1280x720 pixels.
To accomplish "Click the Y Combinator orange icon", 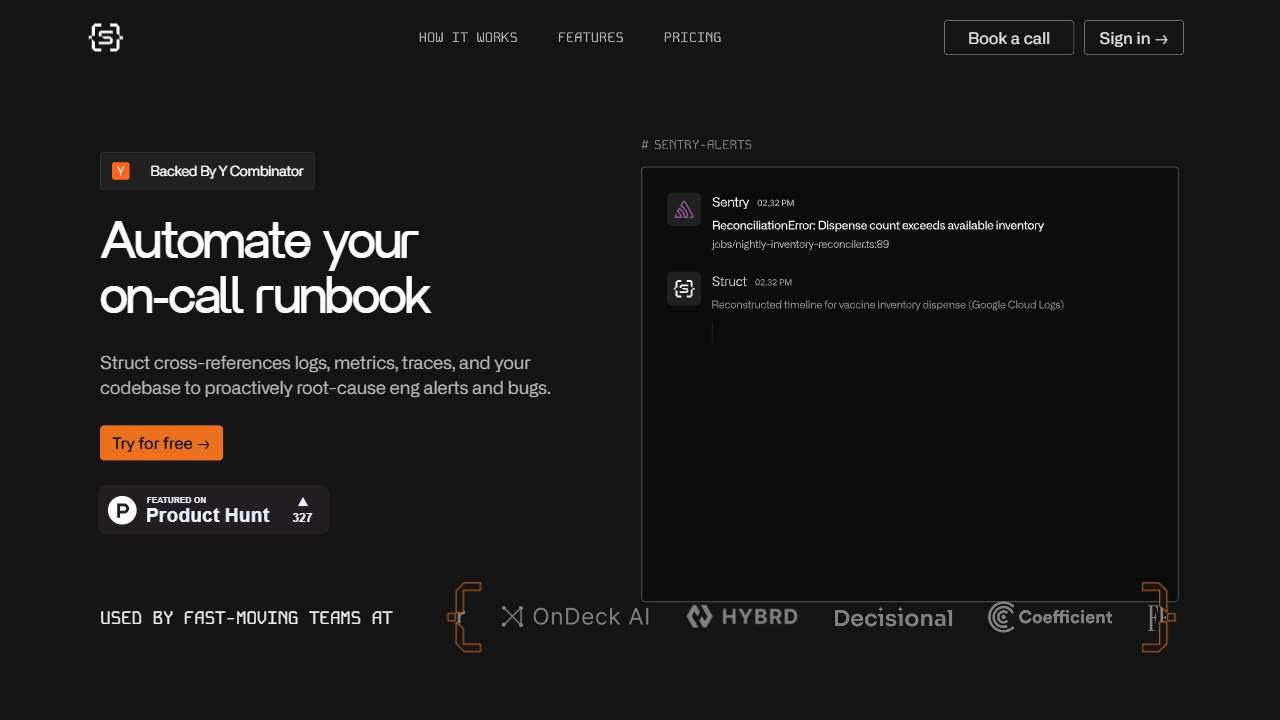I will coord(121,171).
